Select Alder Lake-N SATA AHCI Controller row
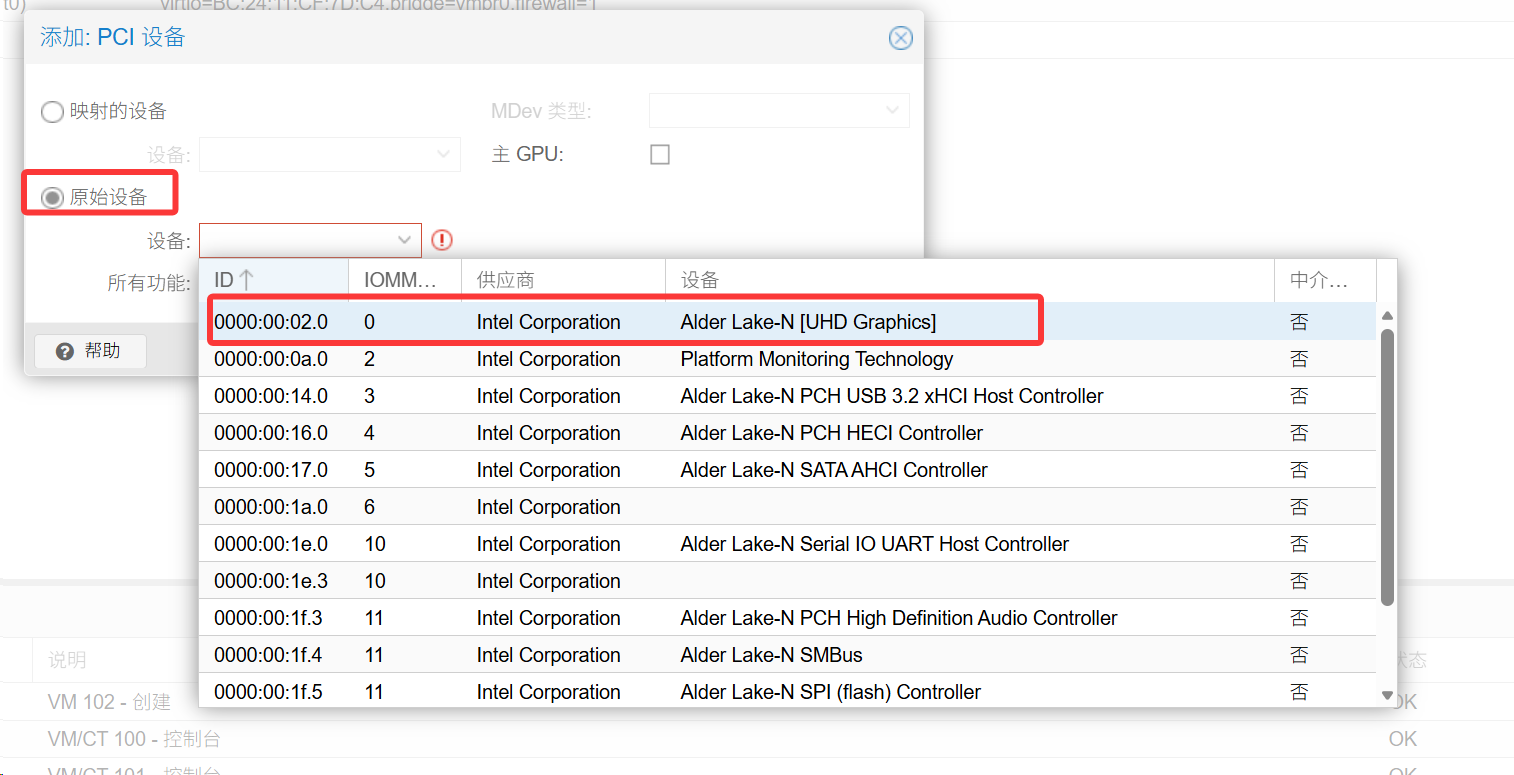 pos(833,470)
